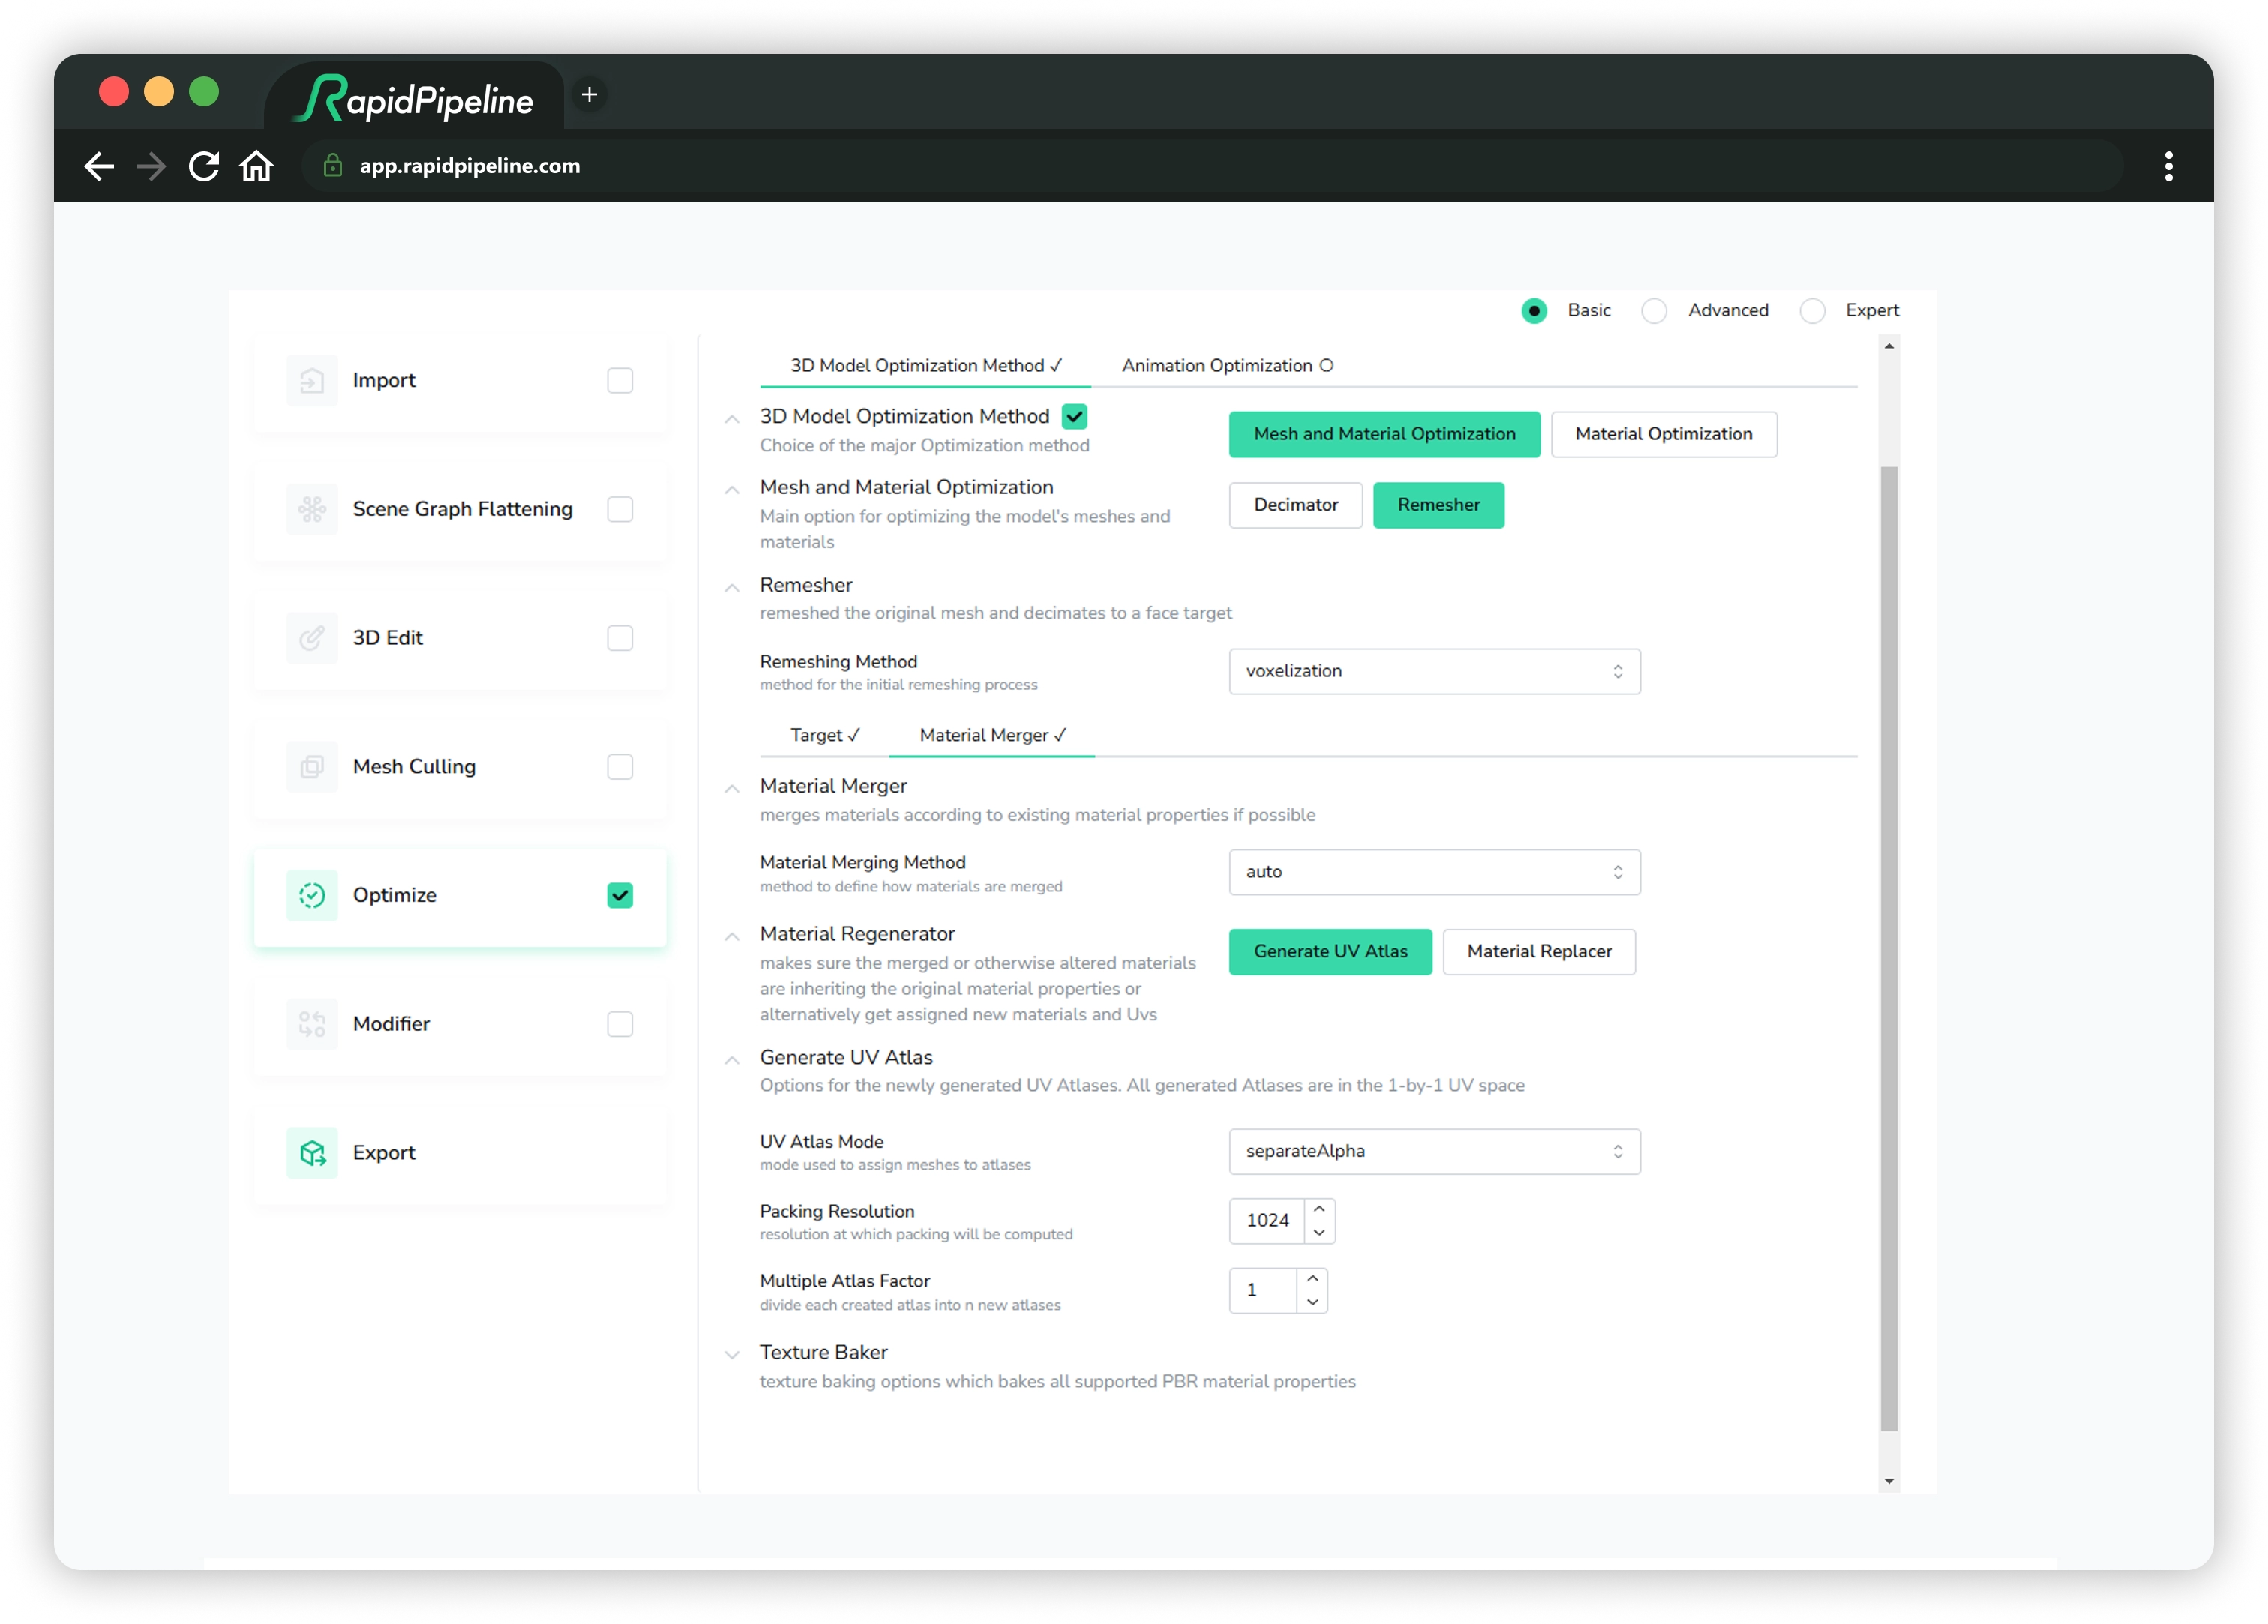Click the Mesh Culling icon
This screenshot has height=1624, width=2268.
pos(312,767)
